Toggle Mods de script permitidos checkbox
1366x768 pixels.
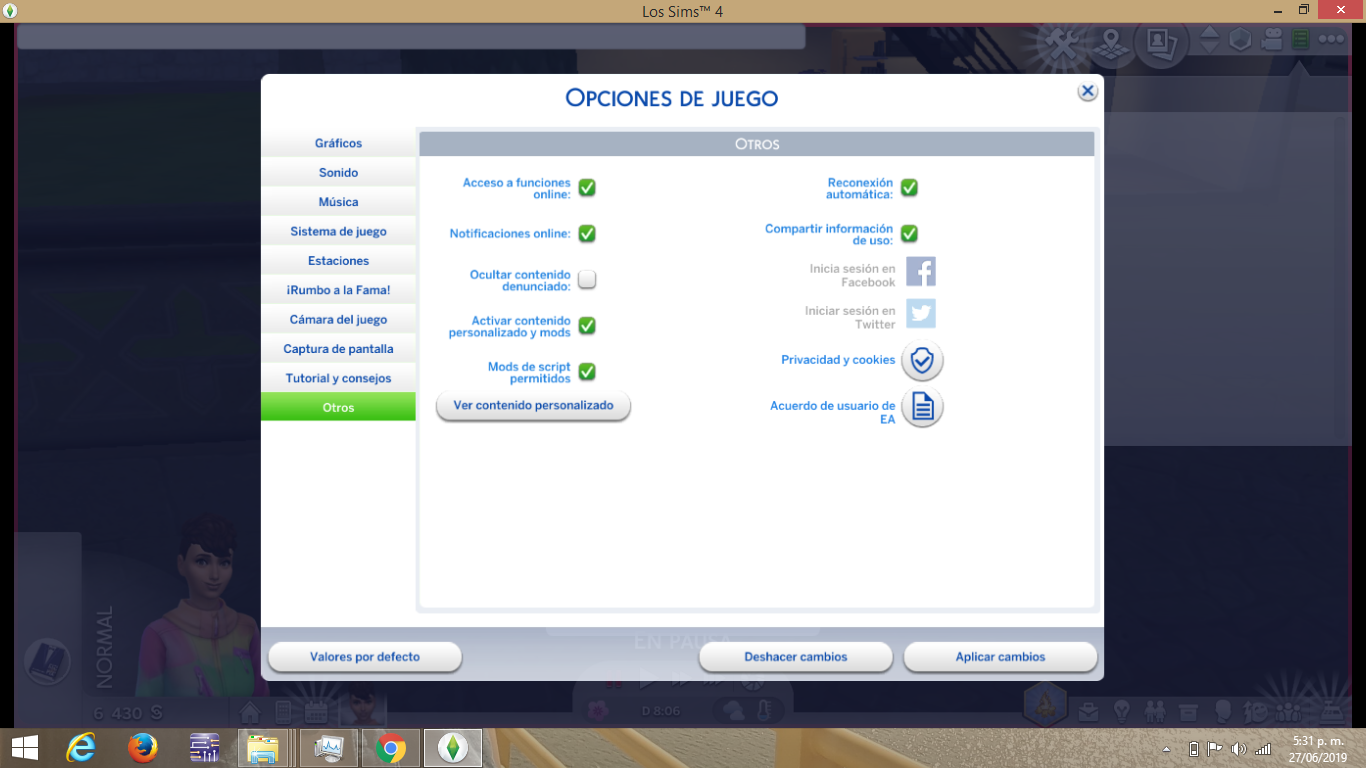coord(587,372)
